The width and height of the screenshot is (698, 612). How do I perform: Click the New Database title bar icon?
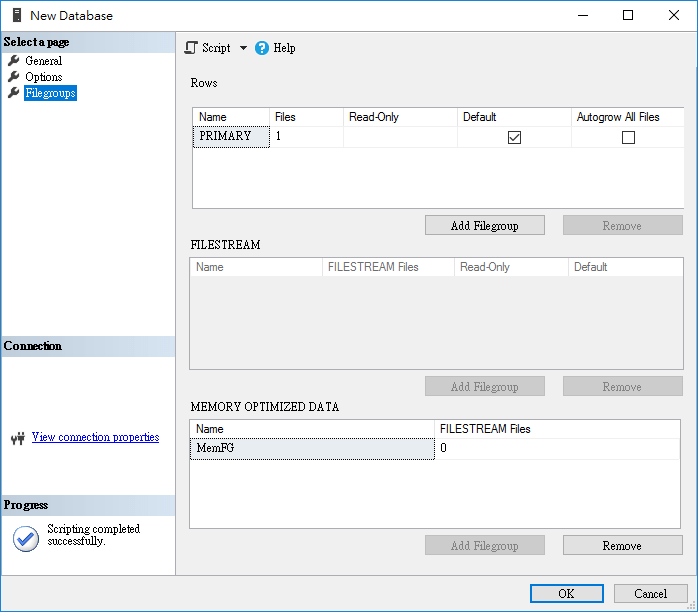pos(16,15)
